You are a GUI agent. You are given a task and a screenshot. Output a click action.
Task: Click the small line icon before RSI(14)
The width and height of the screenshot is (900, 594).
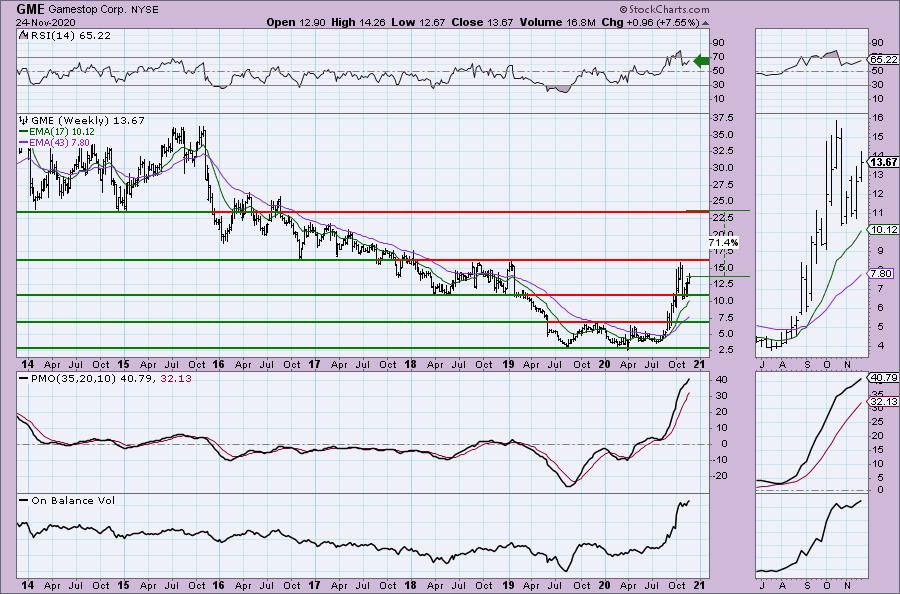point(22,35)
